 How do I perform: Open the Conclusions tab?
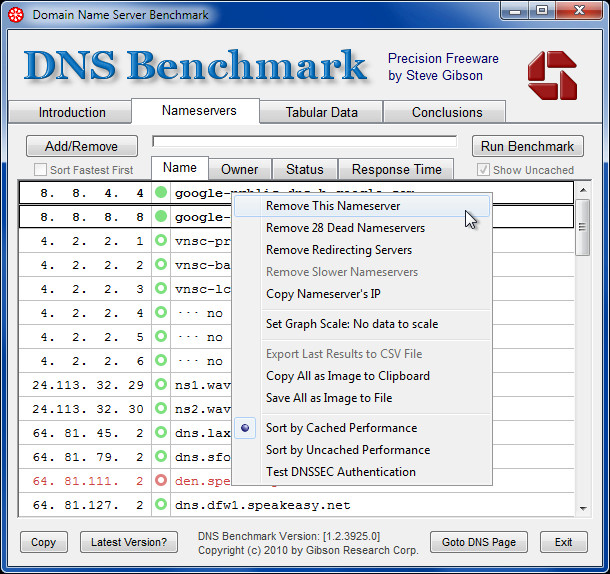[445, 112]
